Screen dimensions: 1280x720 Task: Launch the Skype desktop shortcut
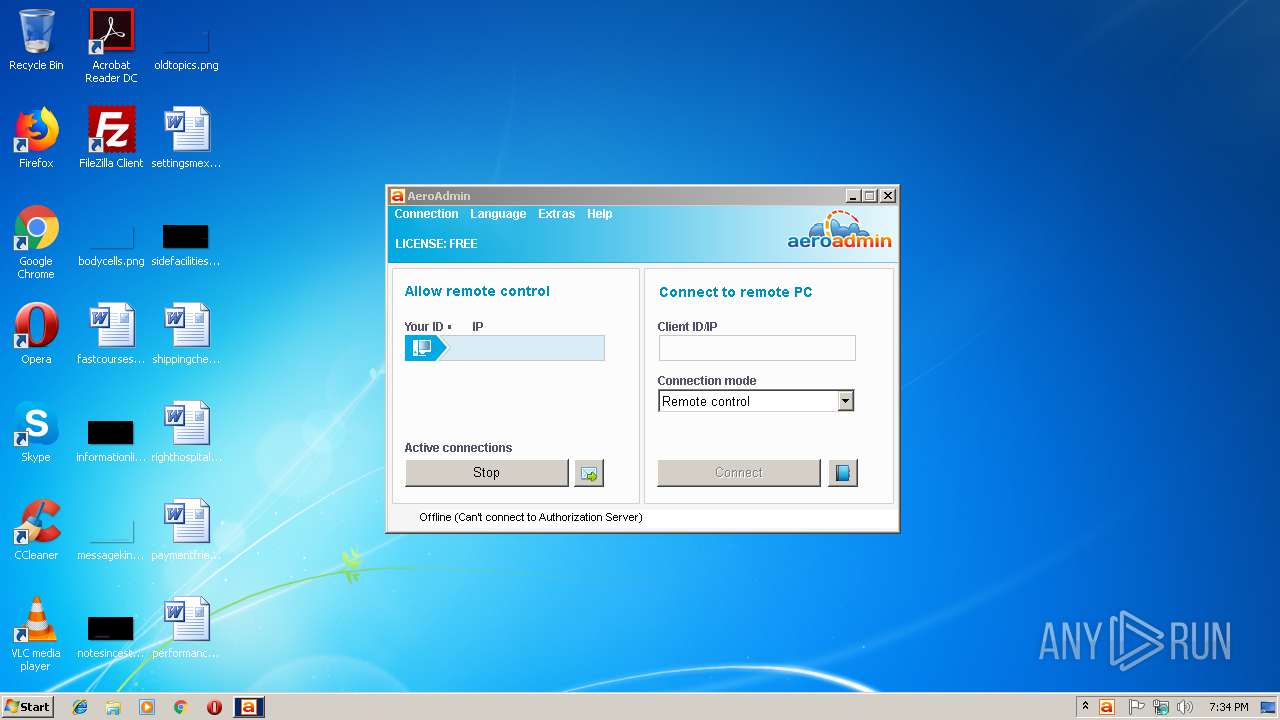tap(36, 432)
